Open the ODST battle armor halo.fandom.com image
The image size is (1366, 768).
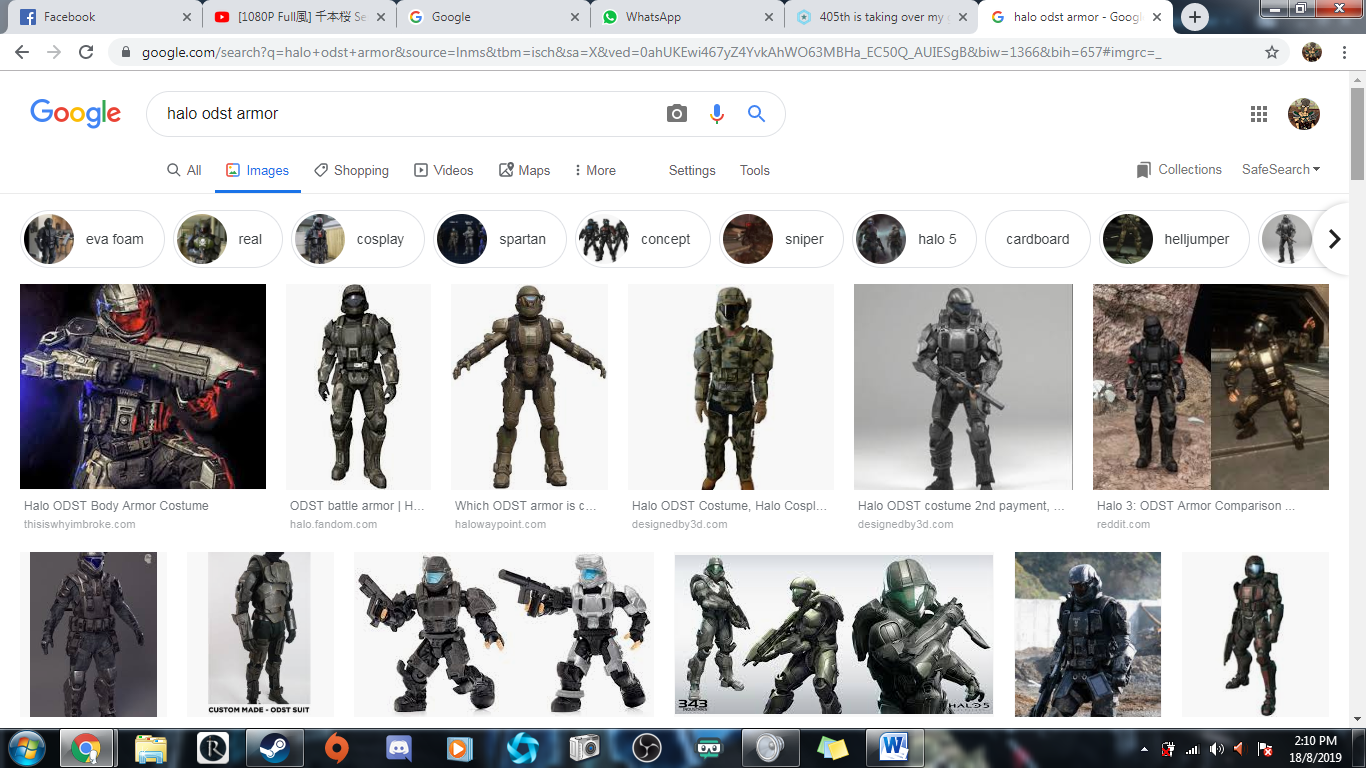point(358,386)
